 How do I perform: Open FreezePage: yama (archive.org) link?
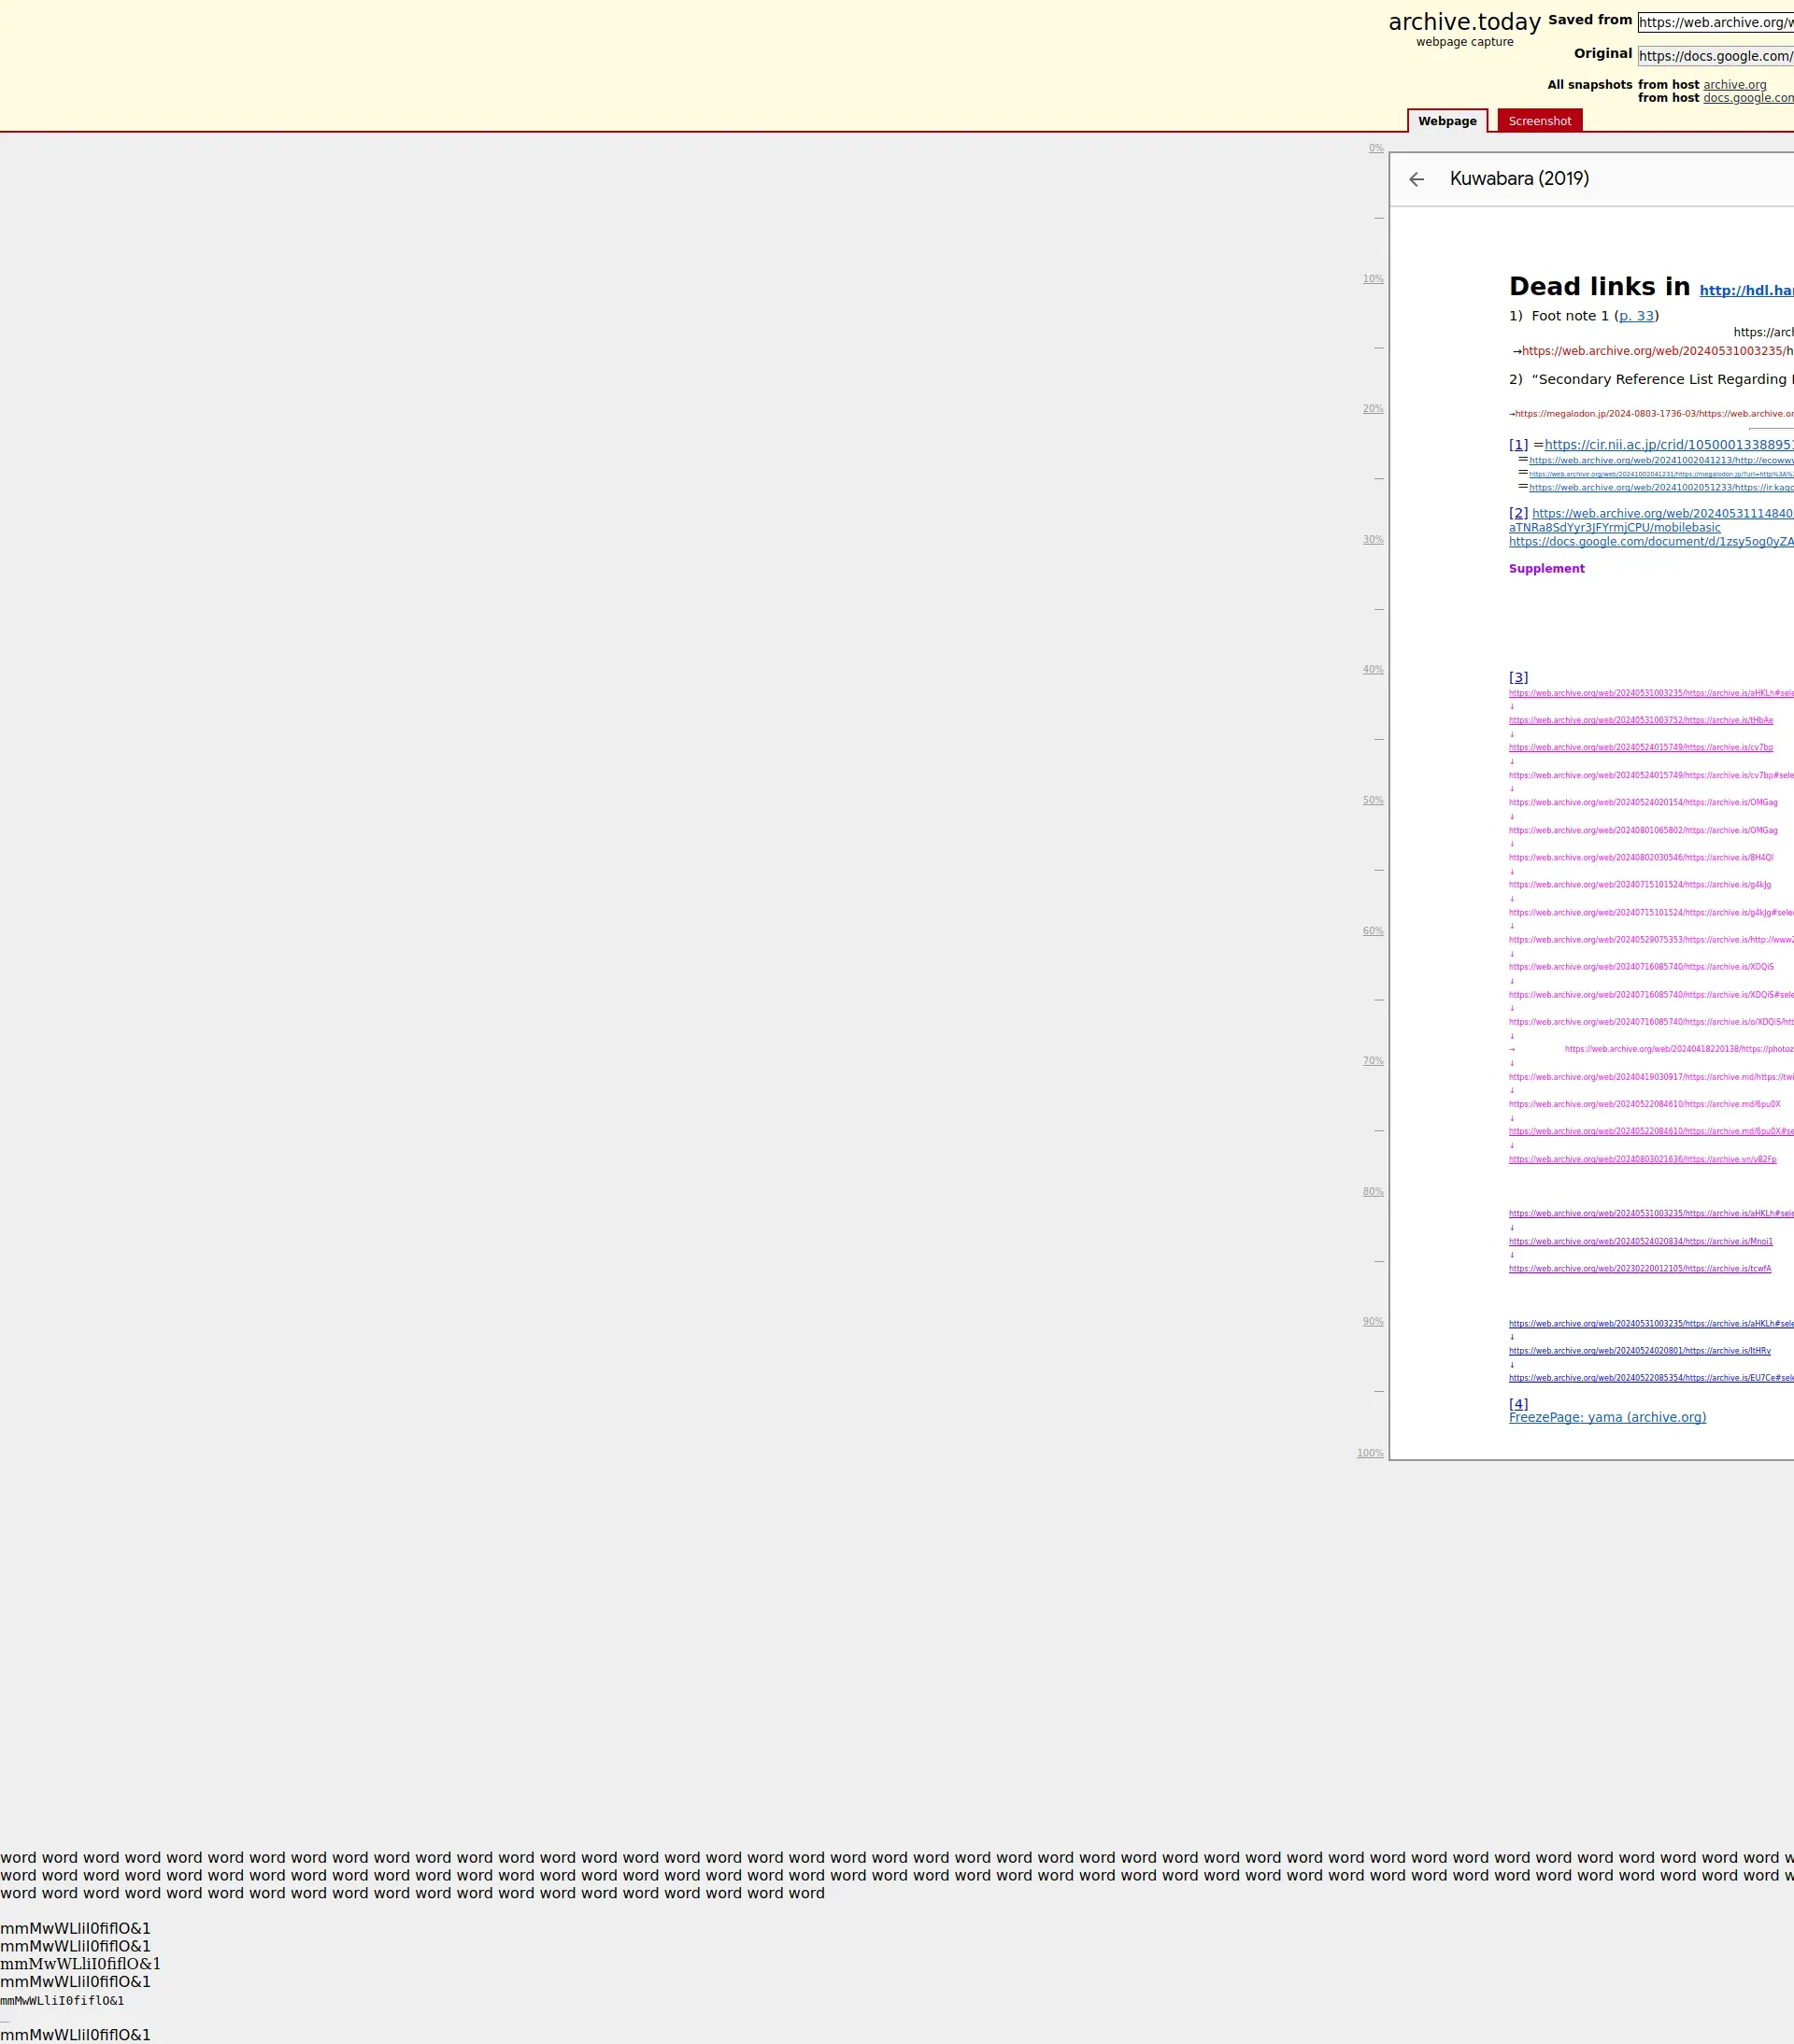pyautogui.click(x=1607, y=1417)
